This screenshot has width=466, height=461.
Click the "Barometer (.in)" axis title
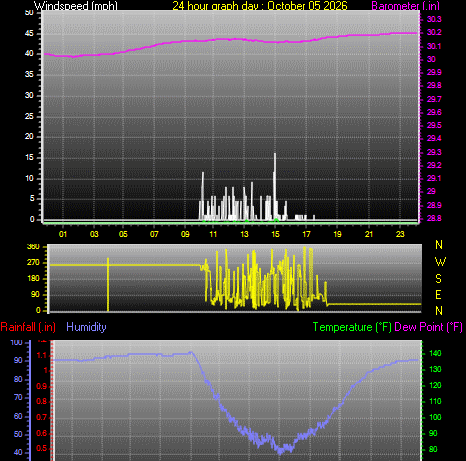tap(405, 6)
